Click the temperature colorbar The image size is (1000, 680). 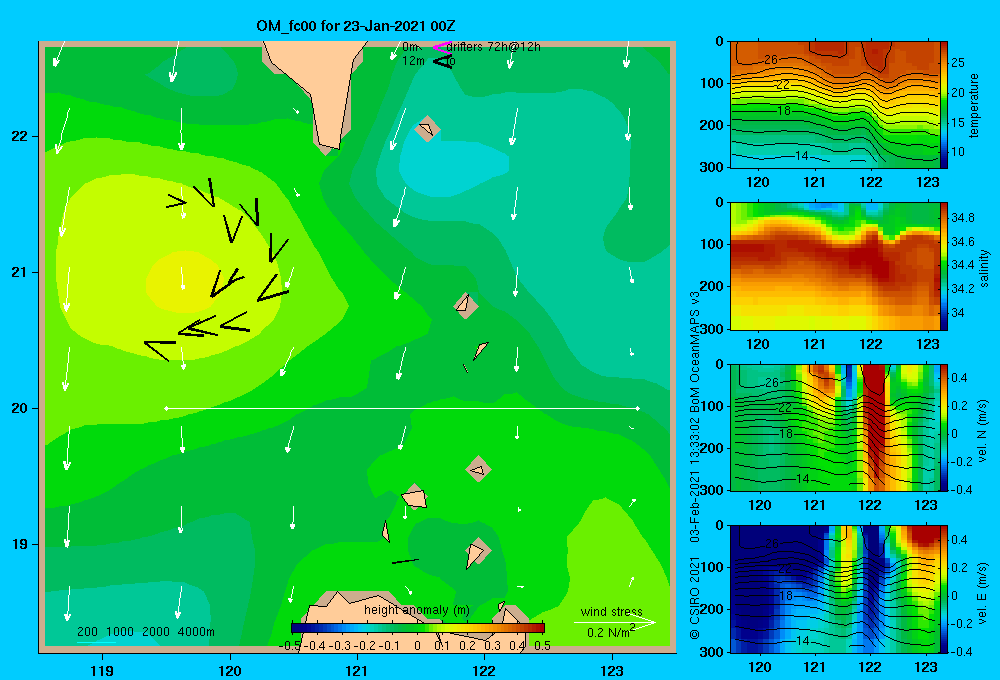[x=944, y=105]
